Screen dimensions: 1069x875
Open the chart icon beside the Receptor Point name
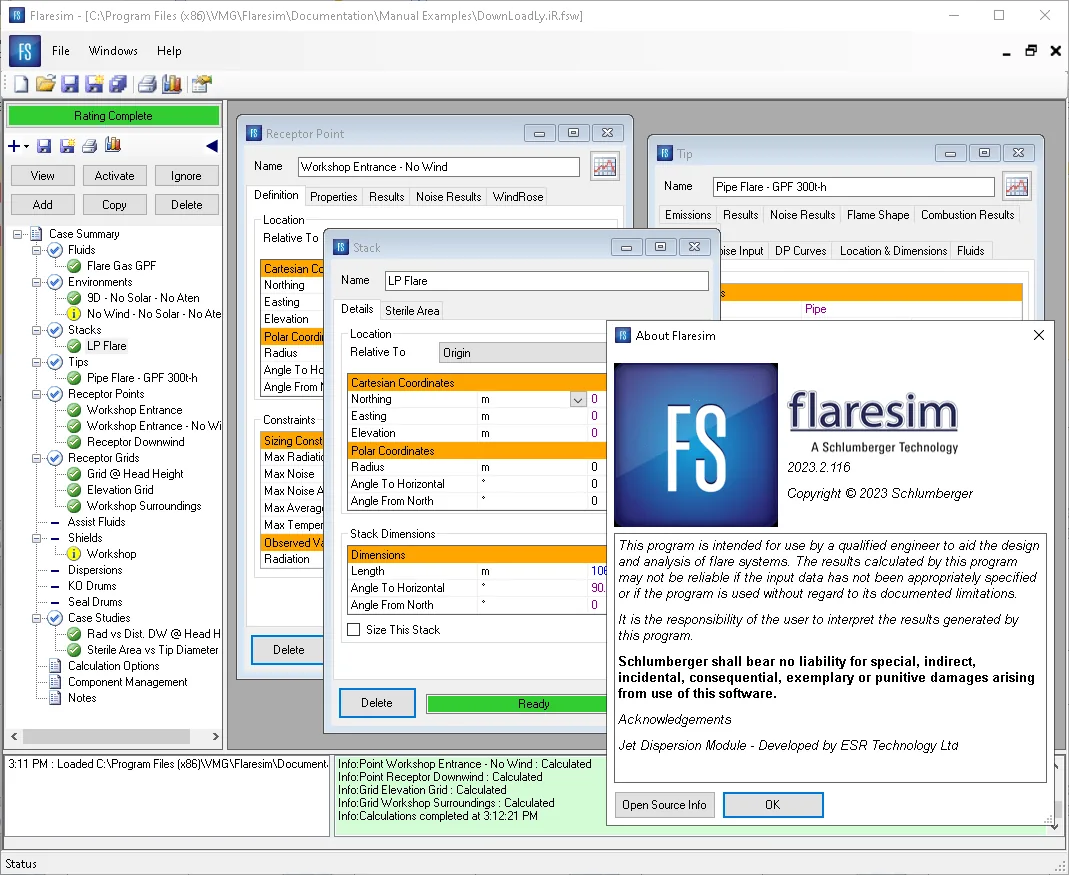tap(605, 166)
